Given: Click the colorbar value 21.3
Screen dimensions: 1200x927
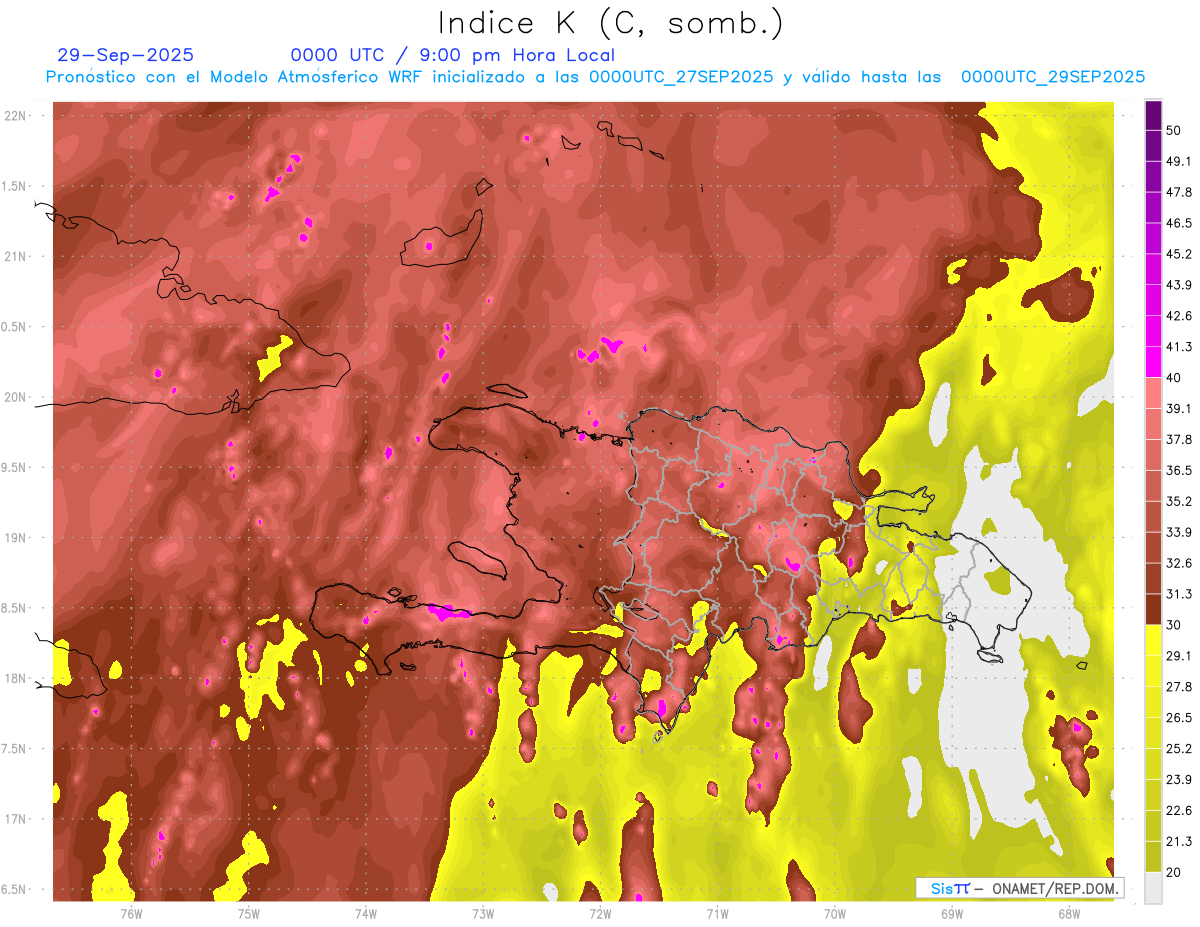Looking at the screenshot, I should pyautogui.click(x=1179, y=841).
